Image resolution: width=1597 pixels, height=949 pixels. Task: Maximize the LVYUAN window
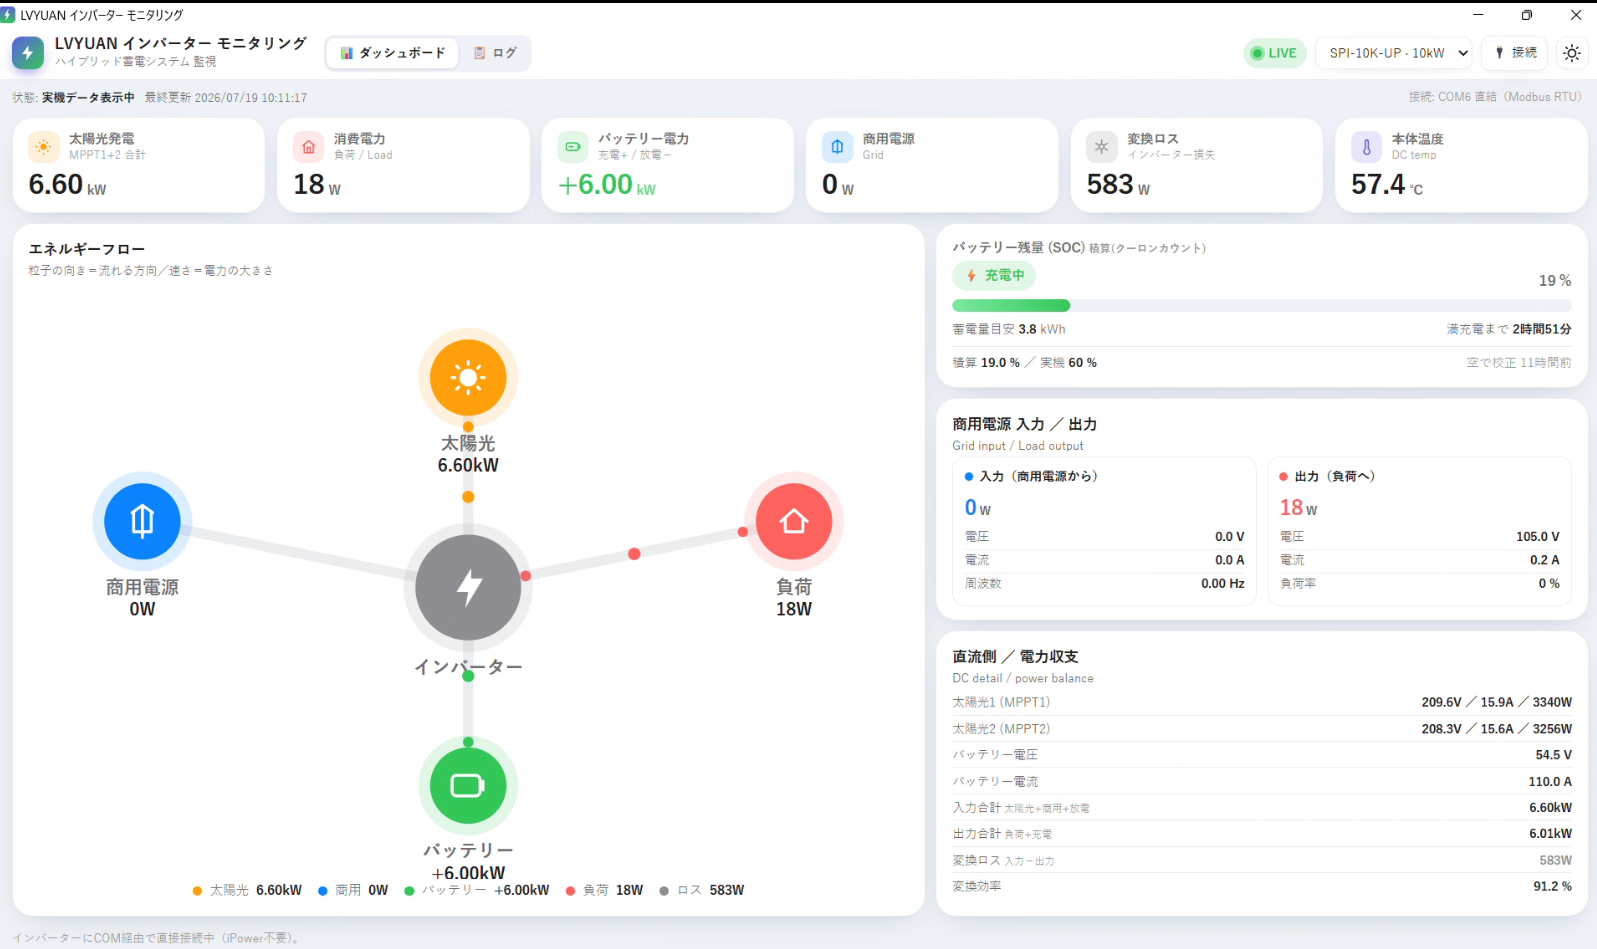point(1526,15)
